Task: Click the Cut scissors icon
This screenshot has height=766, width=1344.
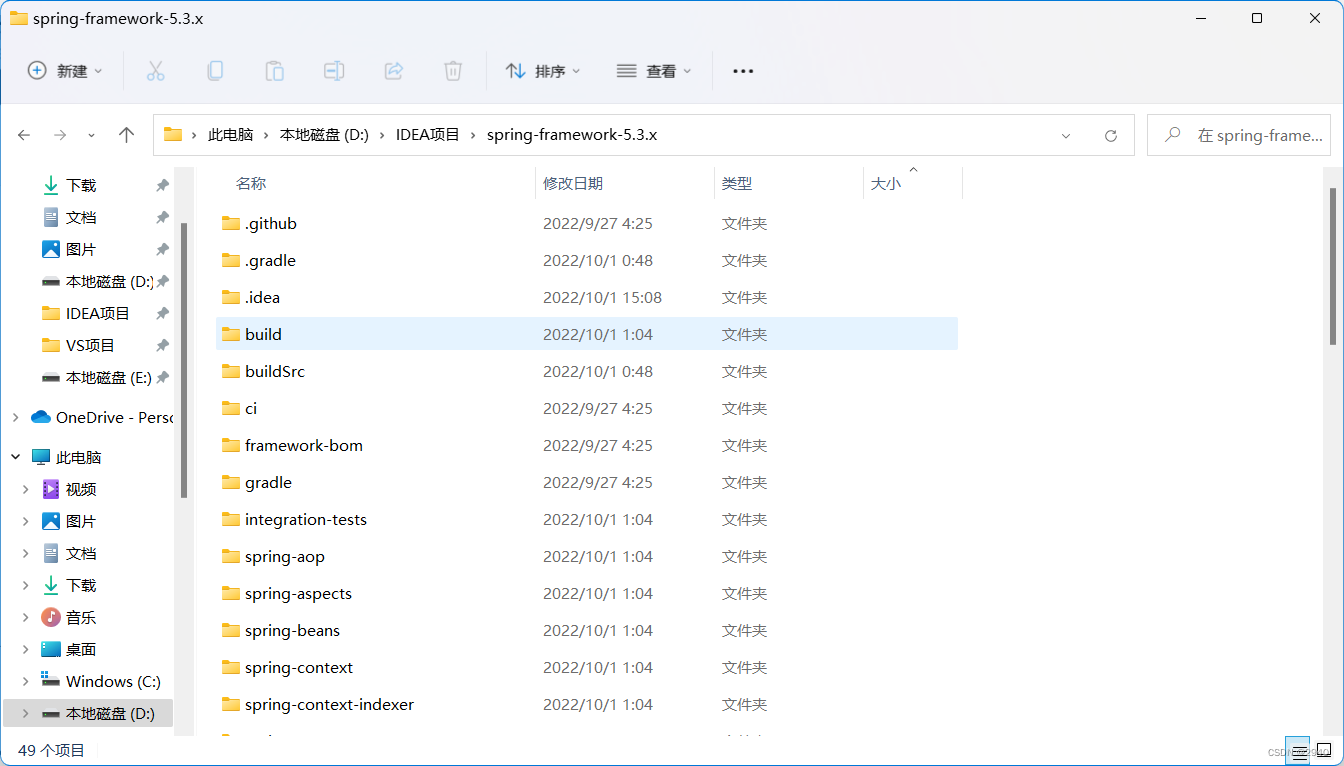Action: [155, 71]
